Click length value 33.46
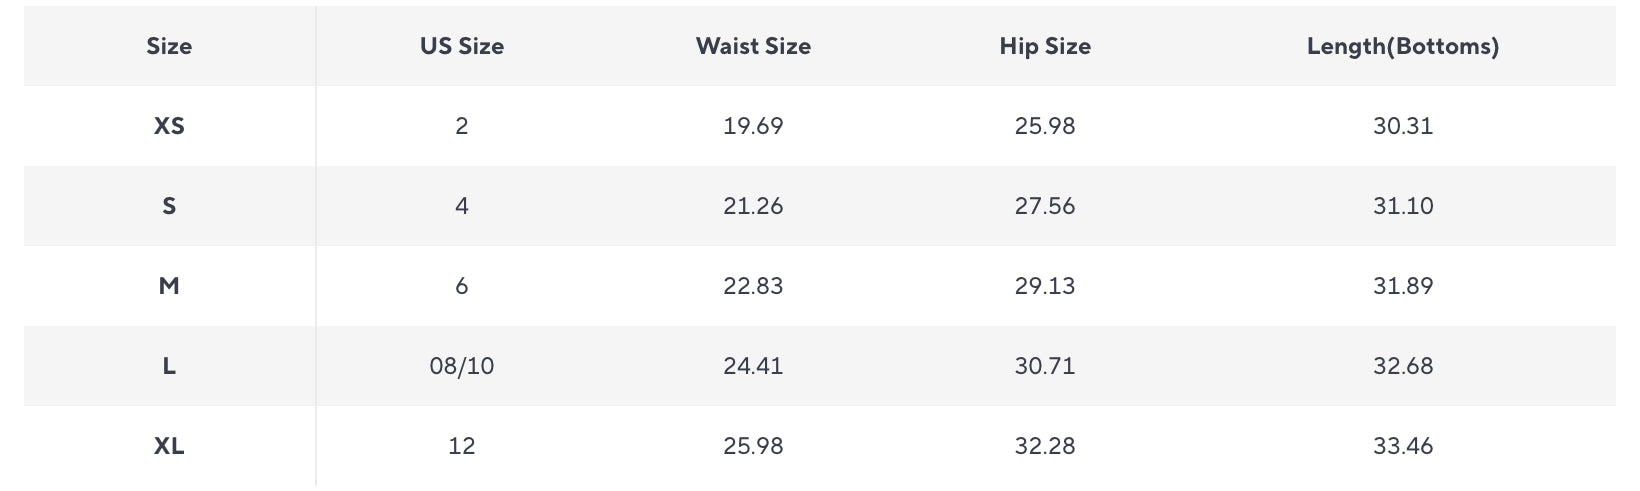The height and width of the screenshot is (491, 1640). point(1403,446)
